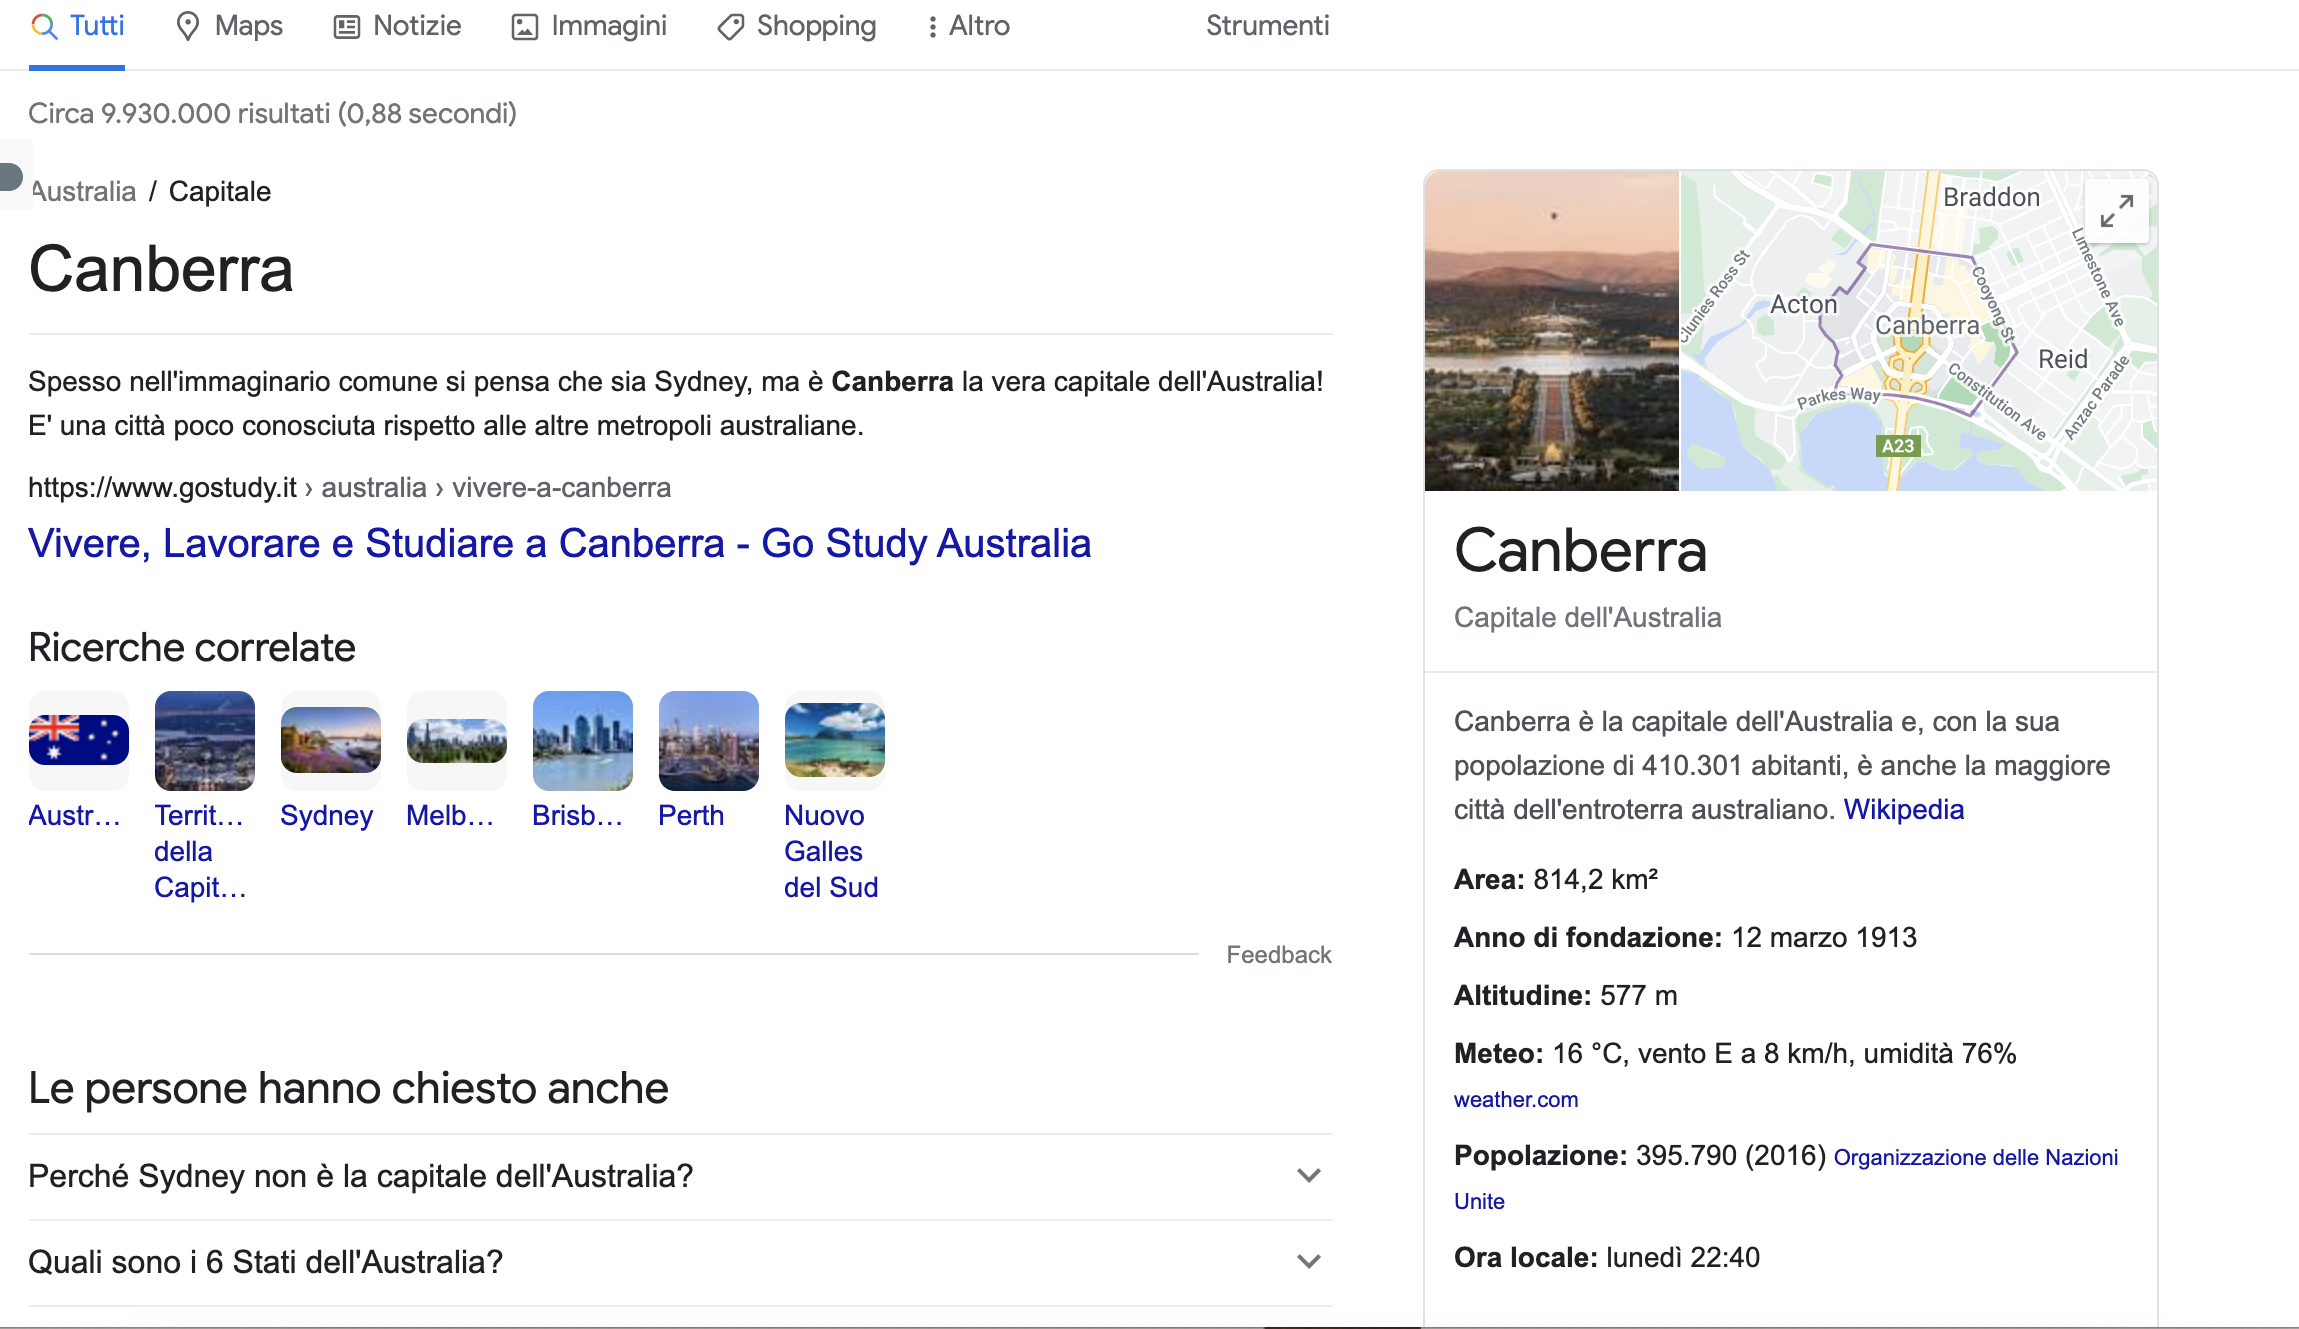Click the Austr… related search label

point(75,816)
